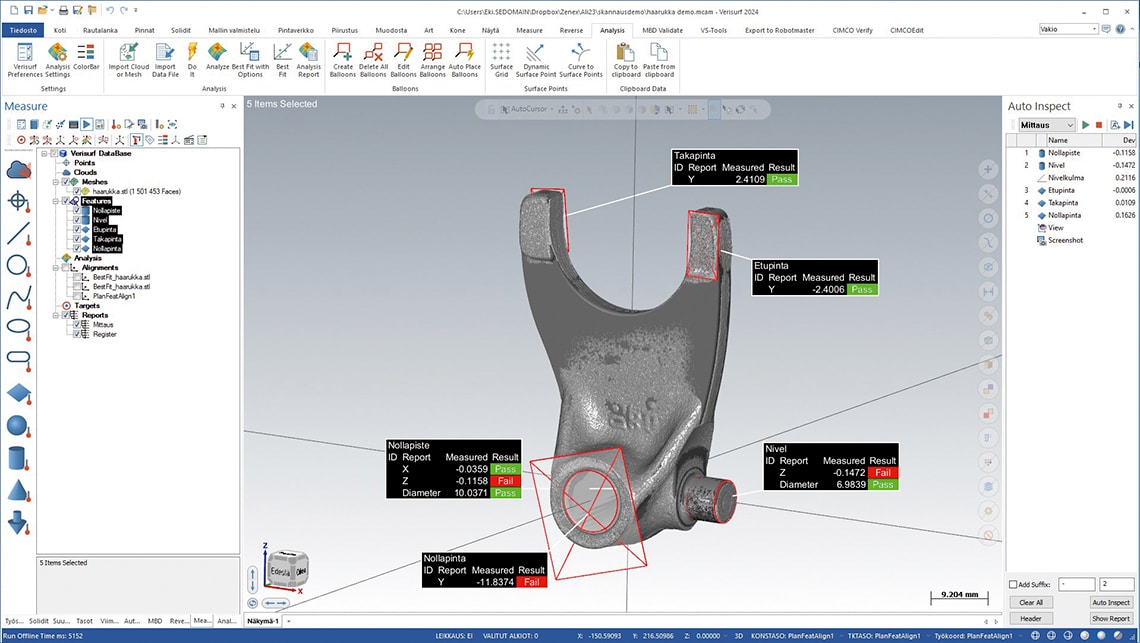This screenshot has height=643, width=1140.
Task: Open the Vakio dropdown at top right
Action: [x=1068, y=29]
